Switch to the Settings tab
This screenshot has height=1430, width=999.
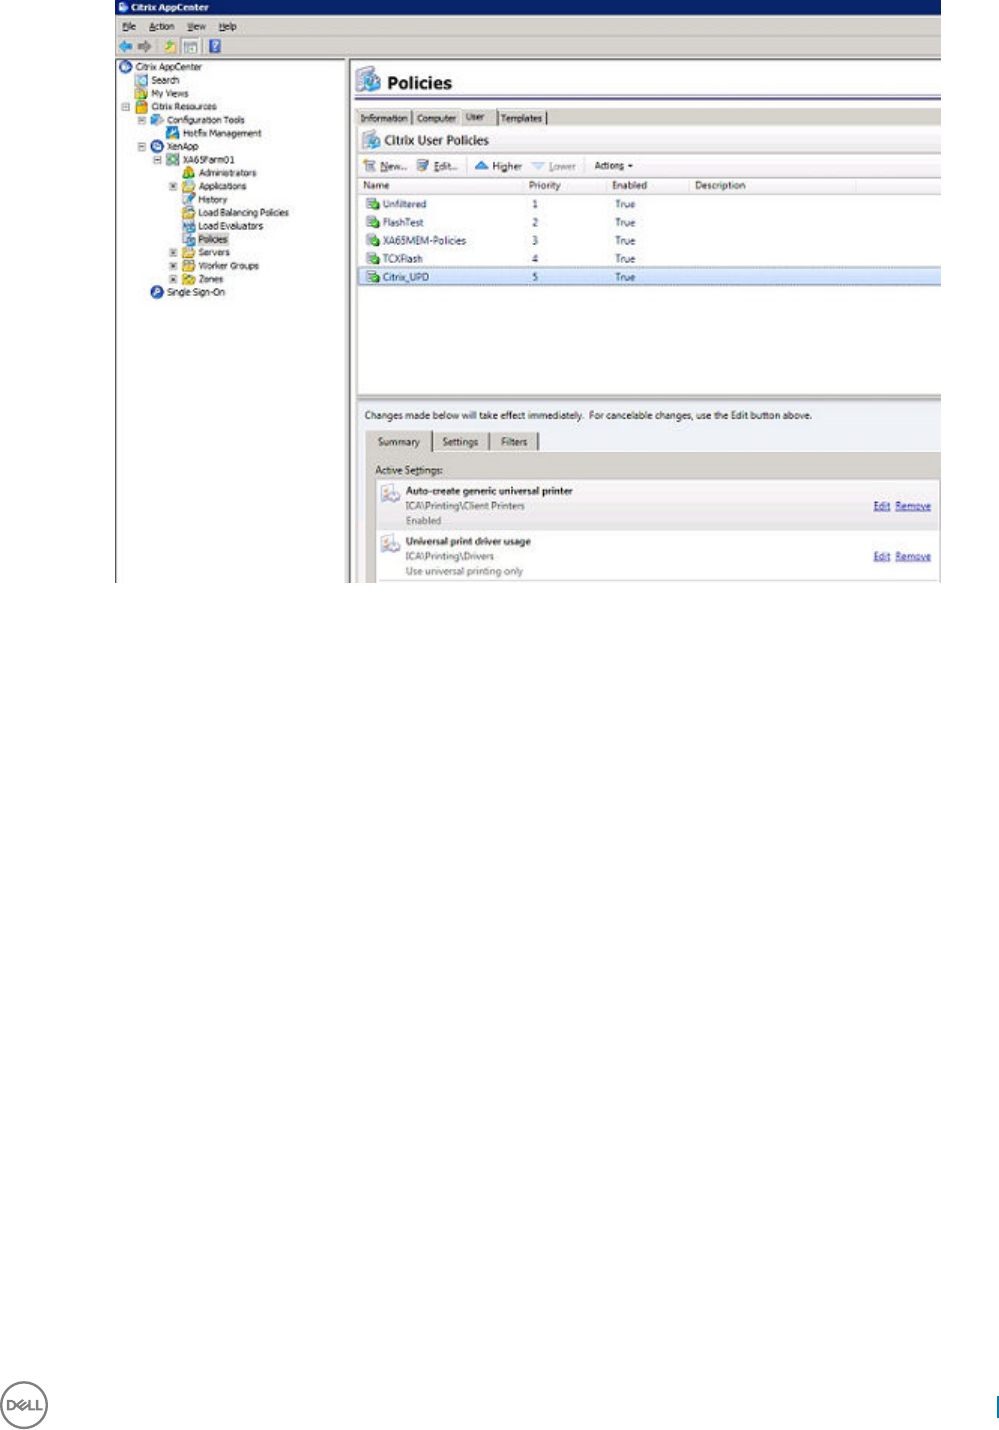point(460,442)
